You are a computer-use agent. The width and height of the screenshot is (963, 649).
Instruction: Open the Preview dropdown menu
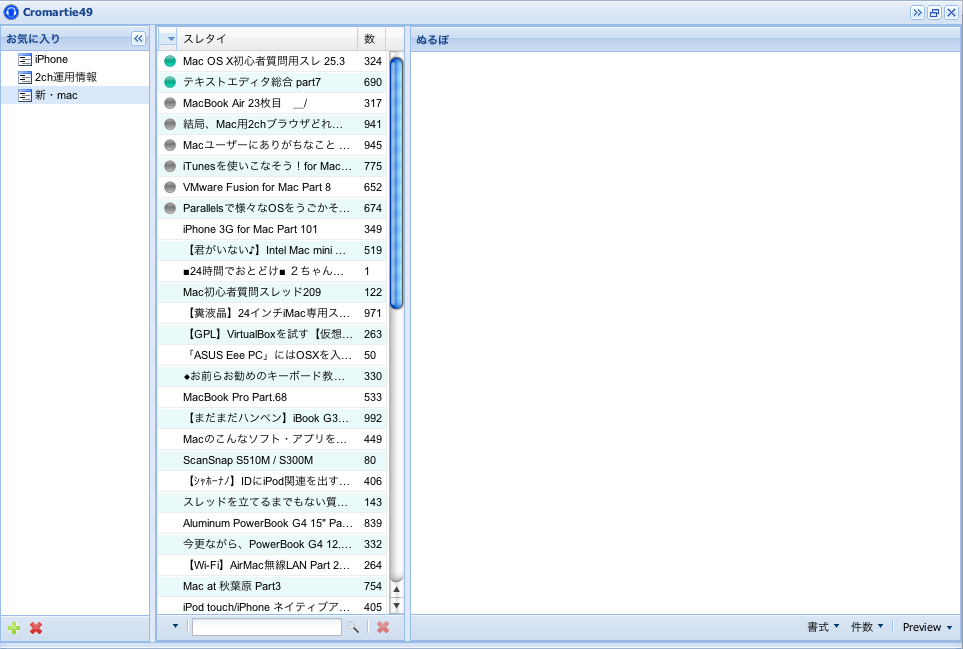(x=926, y=627)
